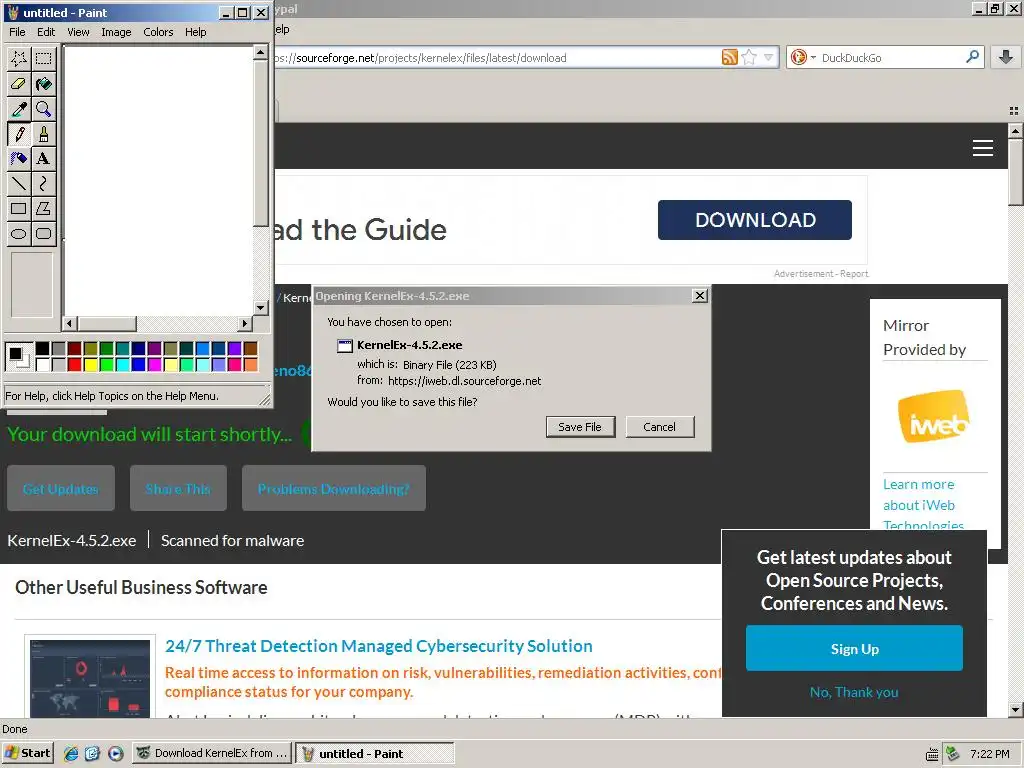The height and width of the screenshot is (768, 1024).
Task: Click the Paint canvas scroll-down arrow
Action: 261,308
